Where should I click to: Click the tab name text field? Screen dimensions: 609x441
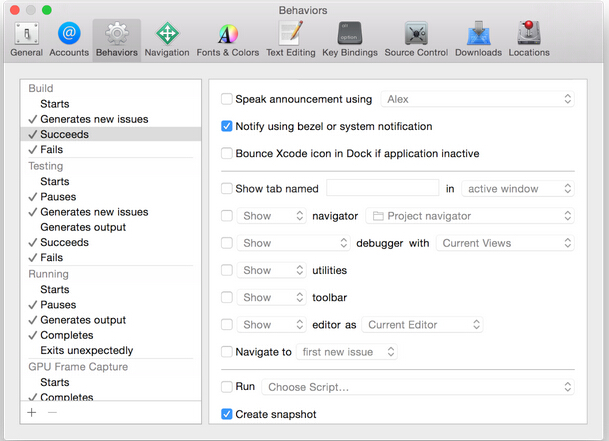383,188
